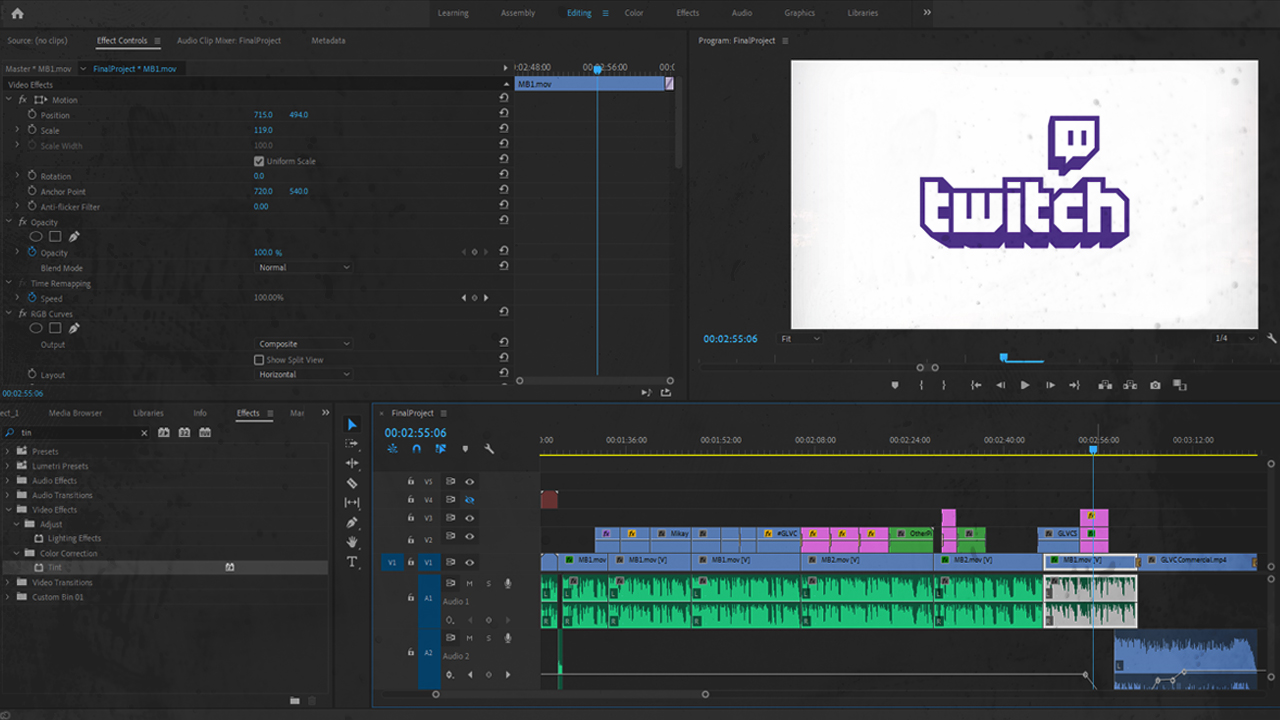1280x720 pixels.
Task: Open the Blend Mode dropdown
Action: pyautogui.click(x=304, y=268)
